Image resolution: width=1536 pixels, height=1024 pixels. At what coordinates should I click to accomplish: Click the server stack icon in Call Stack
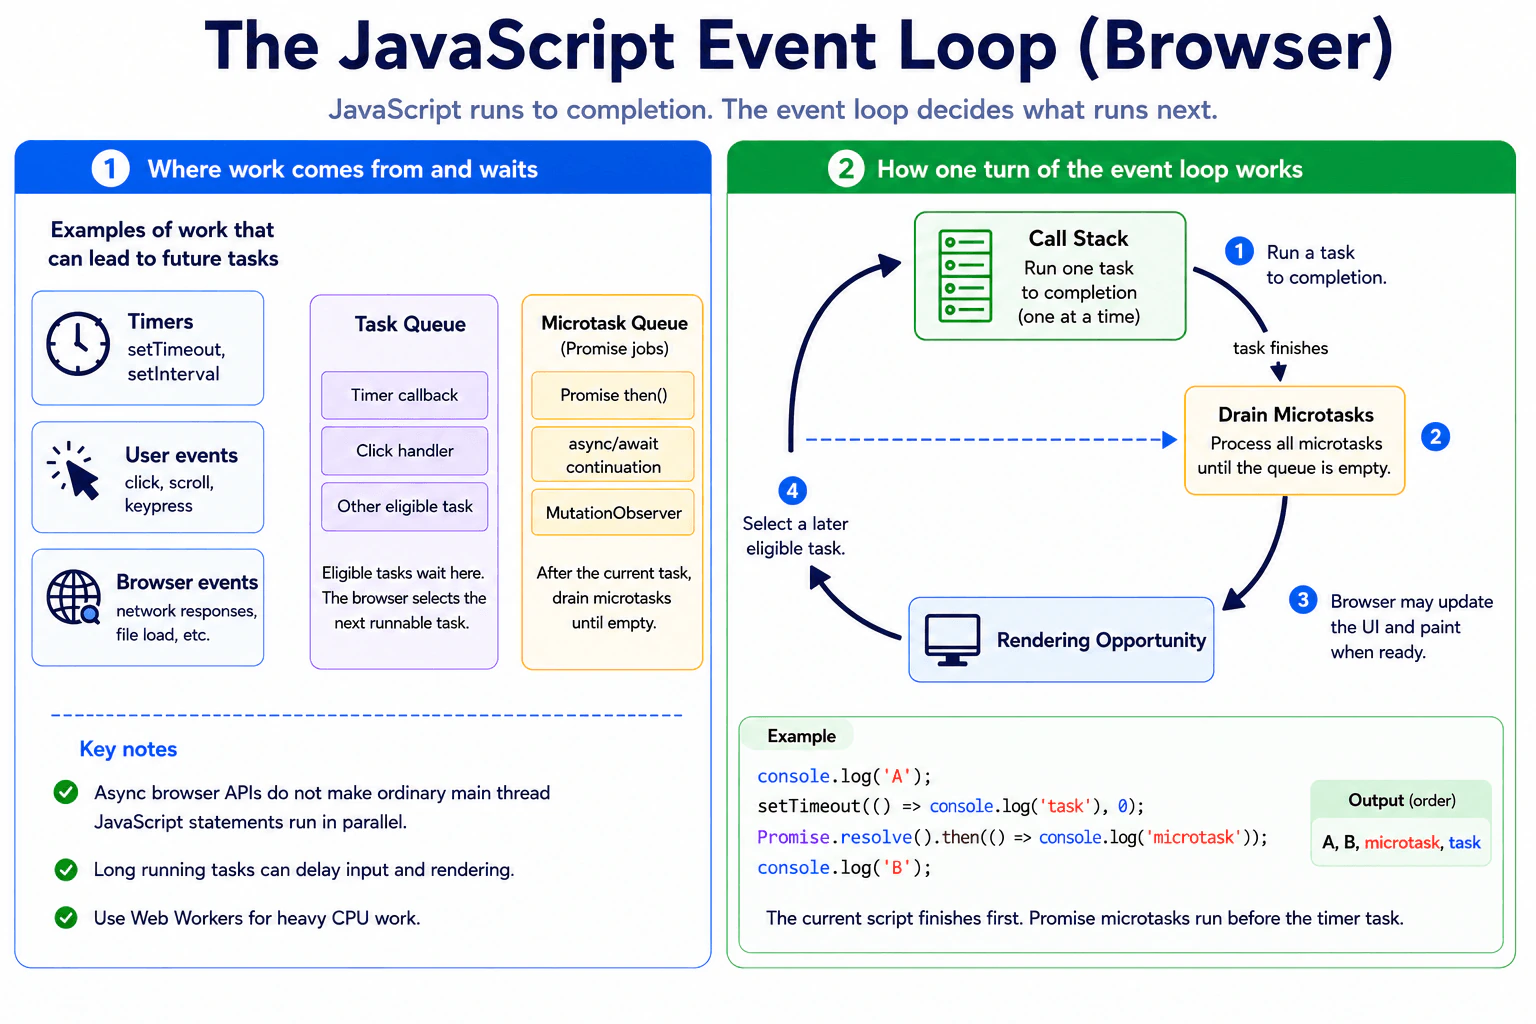(965, 276)
